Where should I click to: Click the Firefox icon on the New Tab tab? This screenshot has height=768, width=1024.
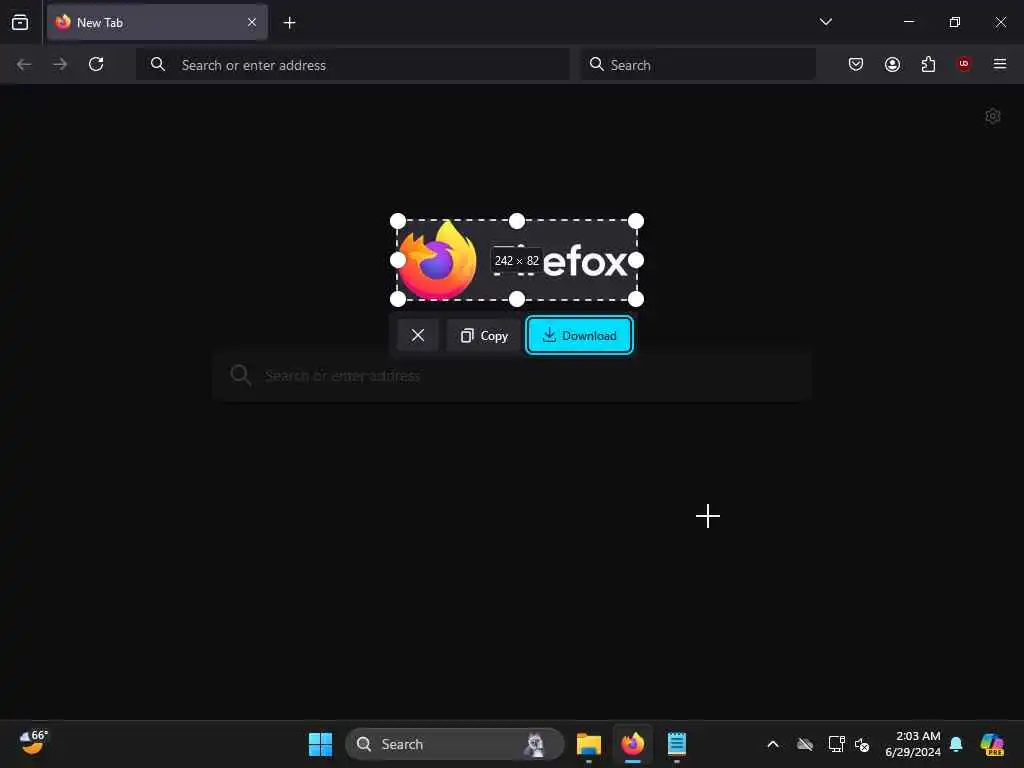[63, 22]
